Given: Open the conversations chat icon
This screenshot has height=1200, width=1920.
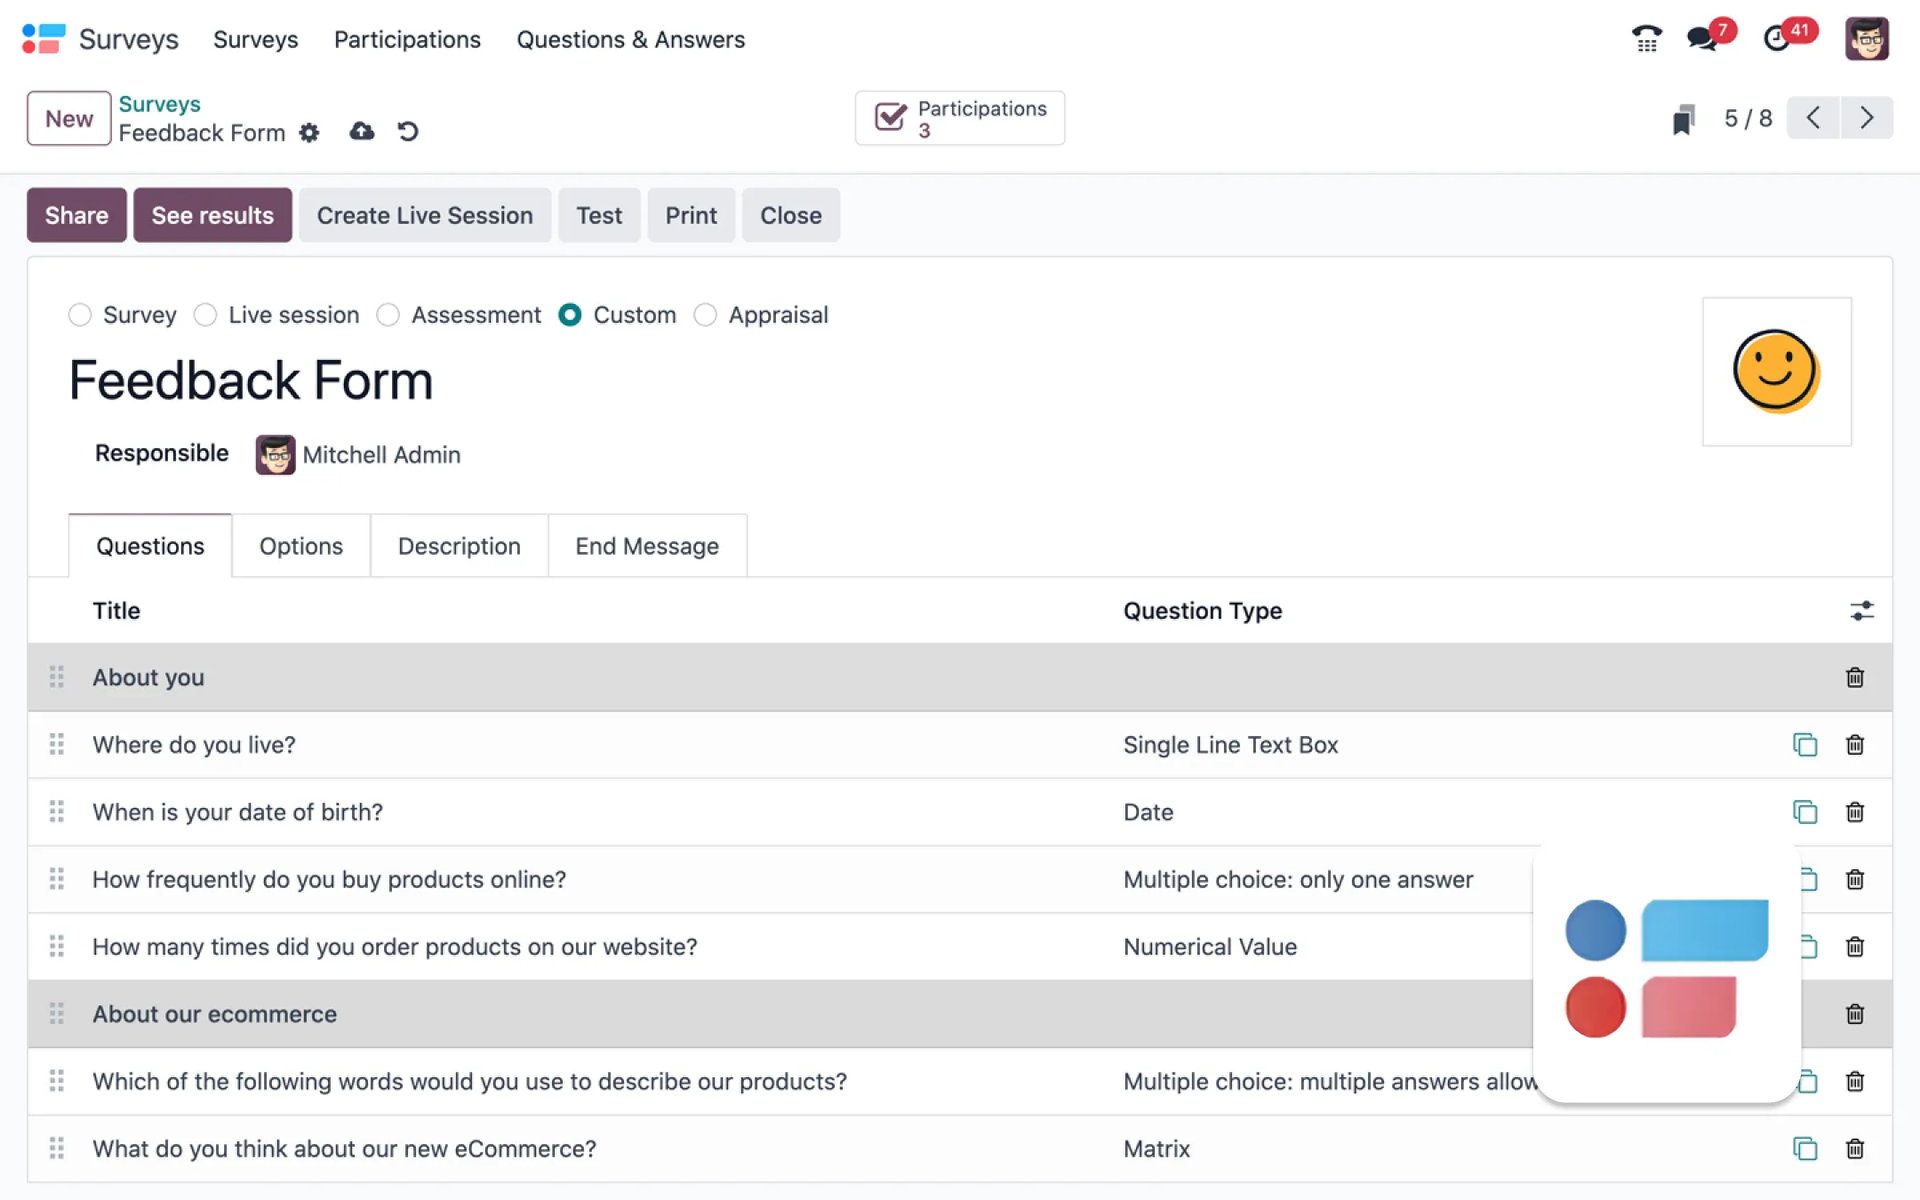Looking at the screenshot, I should tap(1701, 39).
